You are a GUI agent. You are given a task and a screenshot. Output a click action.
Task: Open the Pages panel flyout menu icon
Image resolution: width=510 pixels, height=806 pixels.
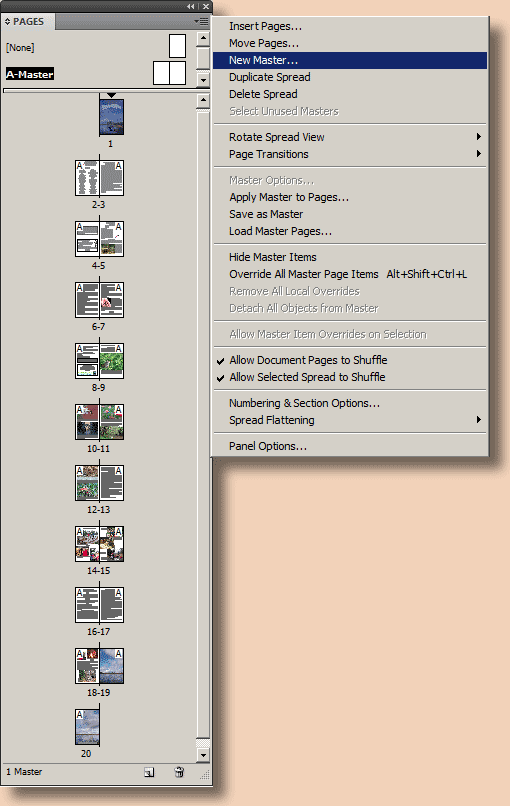[x=202, y=21]
